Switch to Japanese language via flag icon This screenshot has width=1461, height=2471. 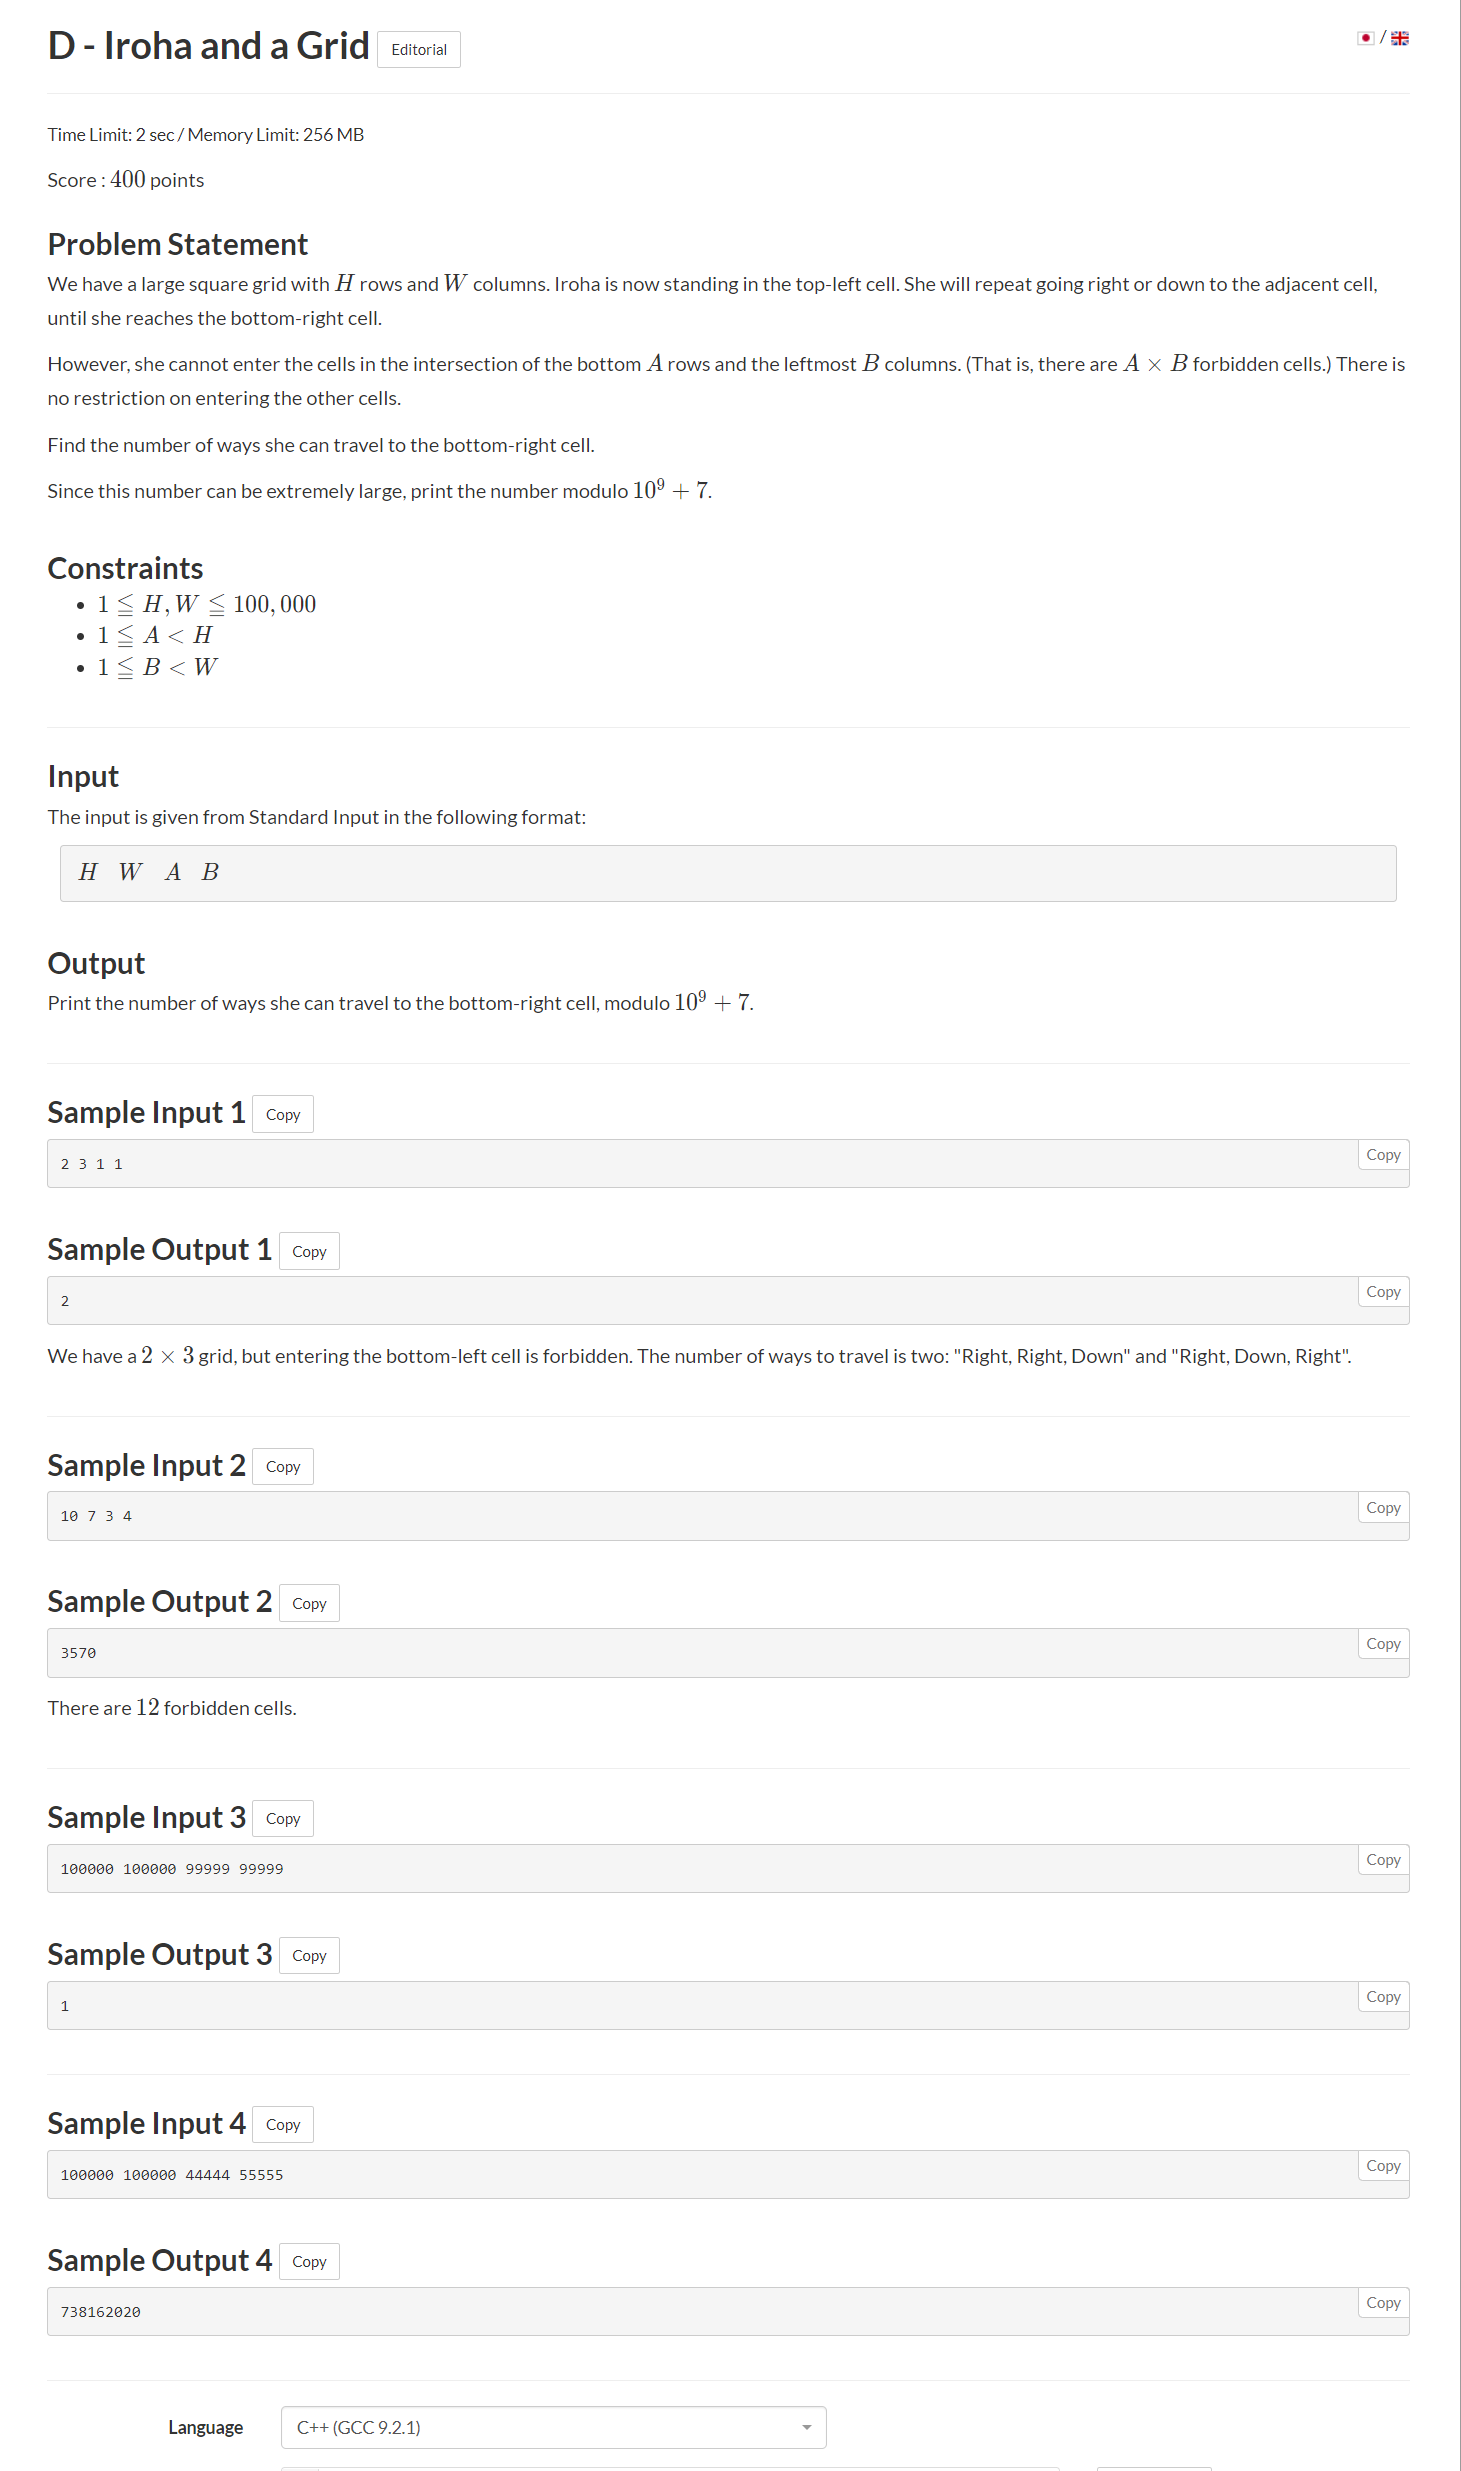(1365, 38)
